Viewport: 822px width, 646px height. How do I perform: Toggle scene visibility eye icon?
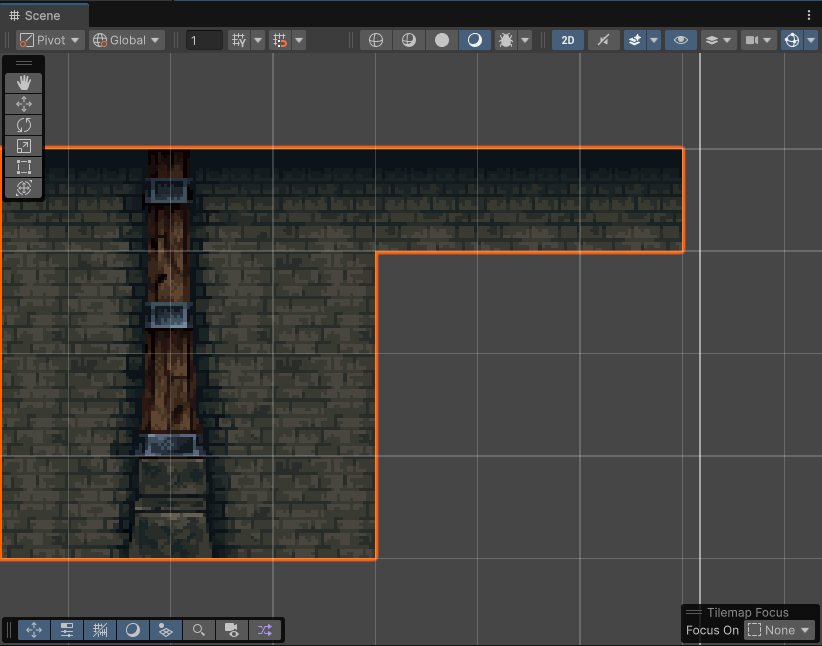point(680,40)
